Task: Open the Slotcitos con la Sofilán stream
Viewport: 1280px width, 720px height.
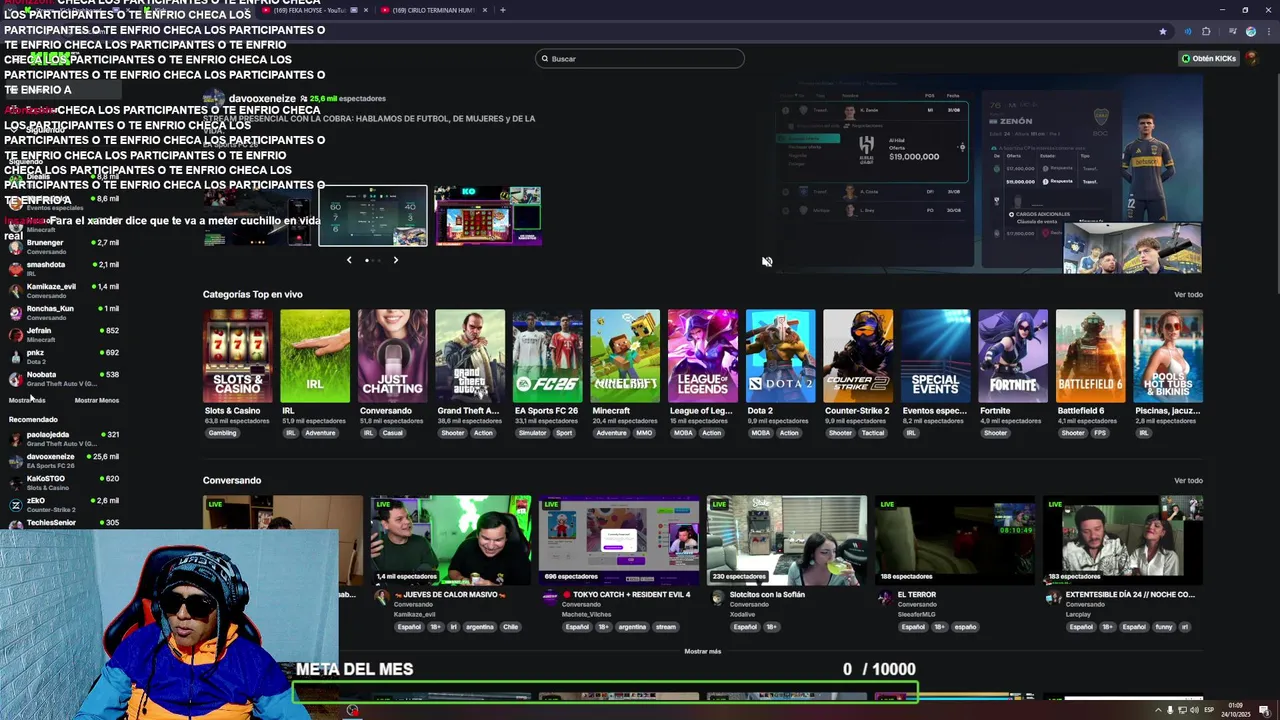Action: tap(787, 541)
